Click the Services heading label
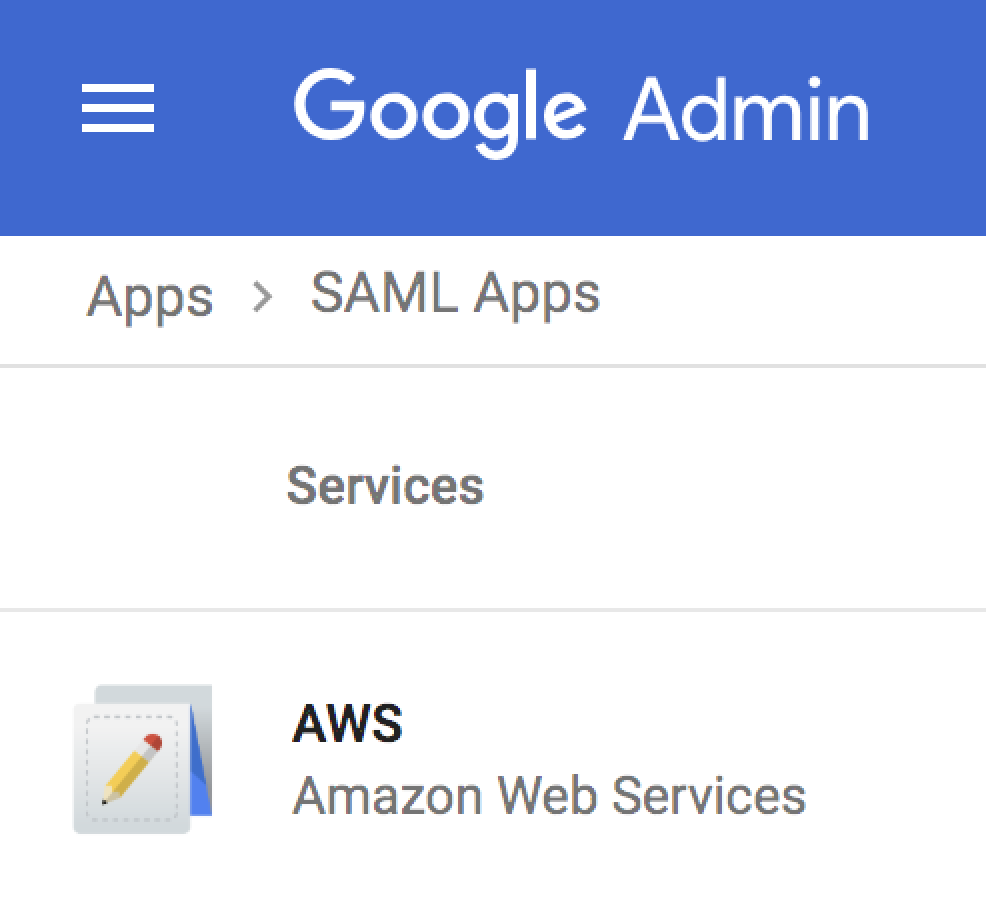 coord(385,486)
